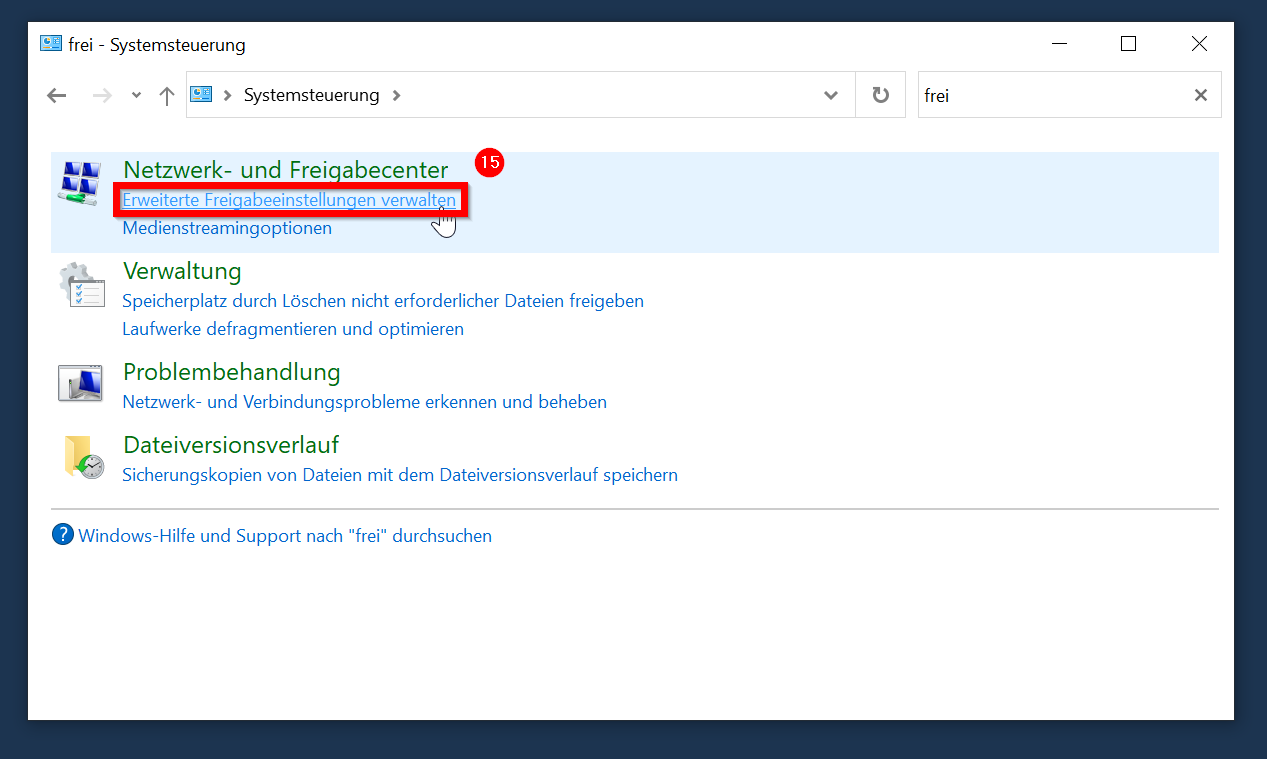This screenshot has height=759, width=1267.
Task: Open the Problembehandlung heading
Action: click(x=231, y=372)
